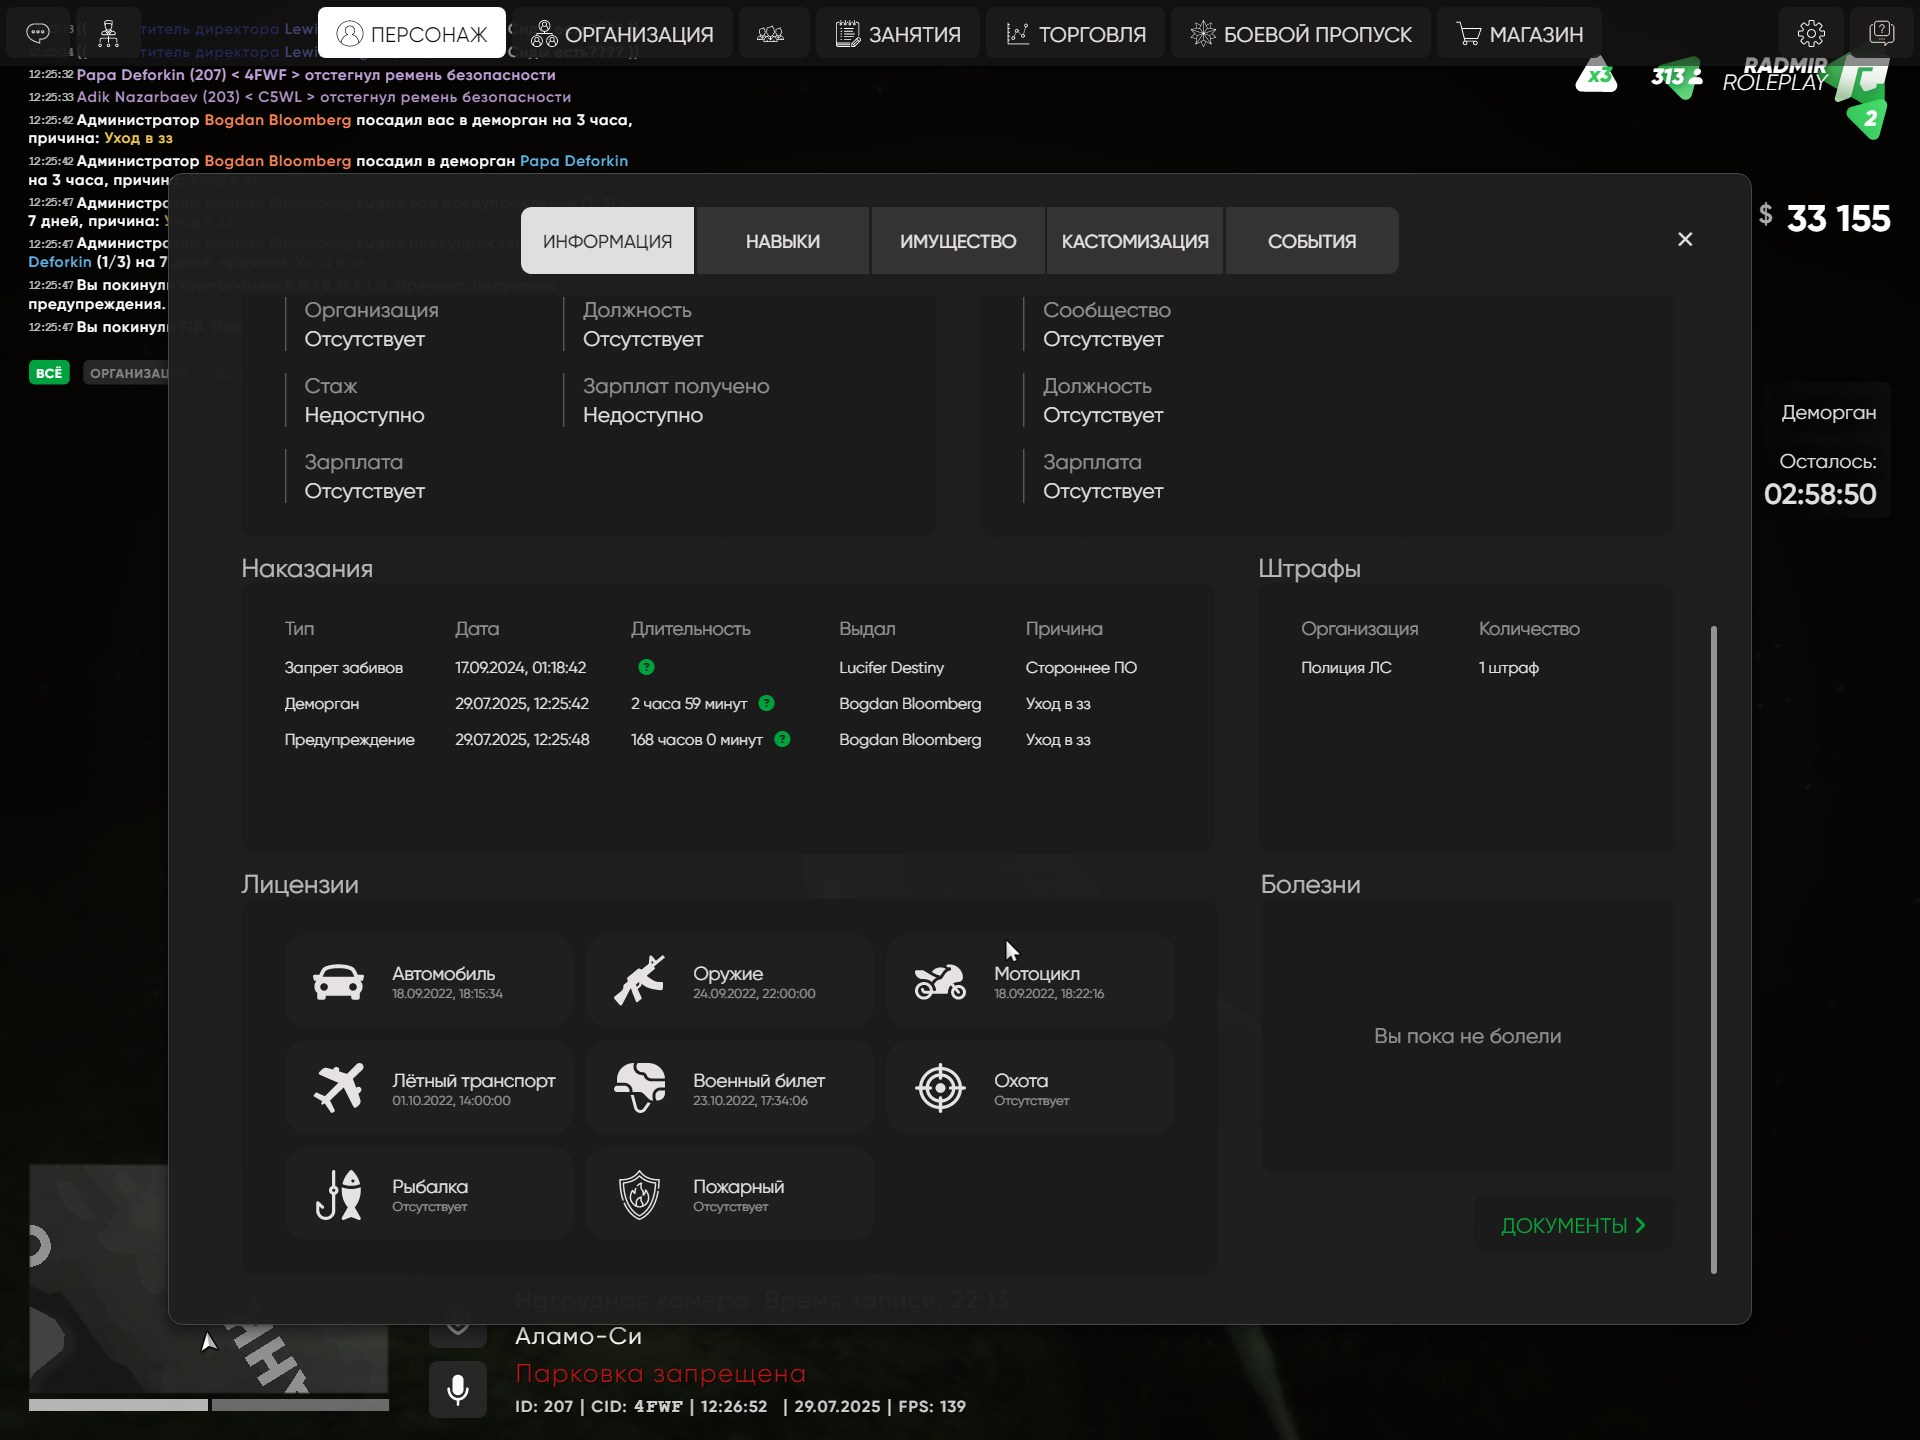Screen dimensions: 1920x1440
Task: Click green help icon in Запрет забивов row
Action: click(646, 667)
